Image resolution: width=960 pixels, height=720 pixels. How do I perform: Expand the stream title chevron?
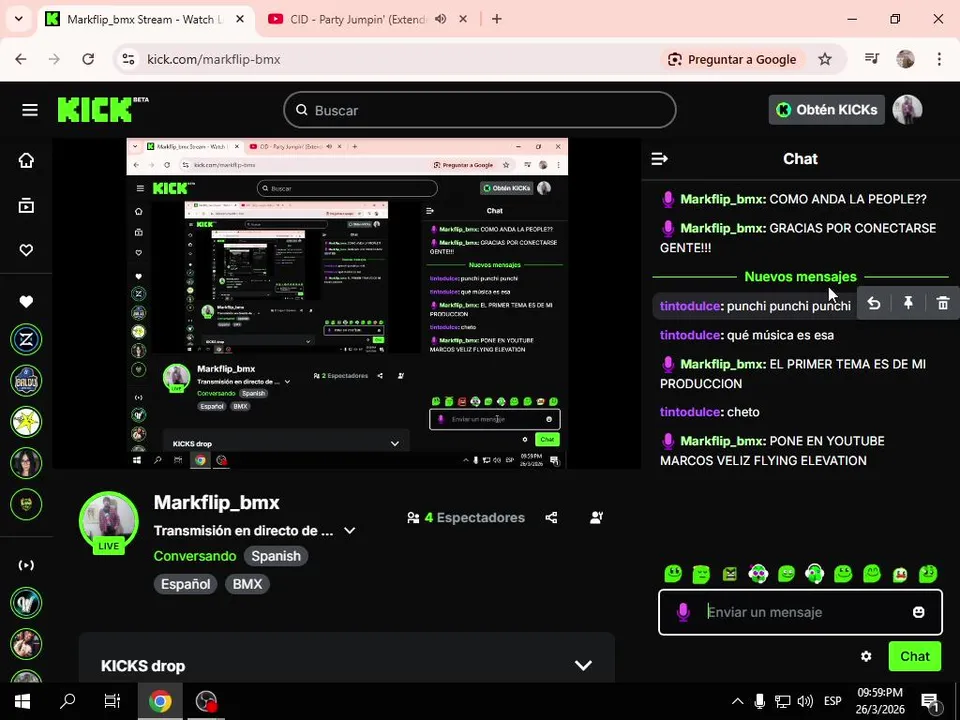pyautogui.click(x=350, y=531)
